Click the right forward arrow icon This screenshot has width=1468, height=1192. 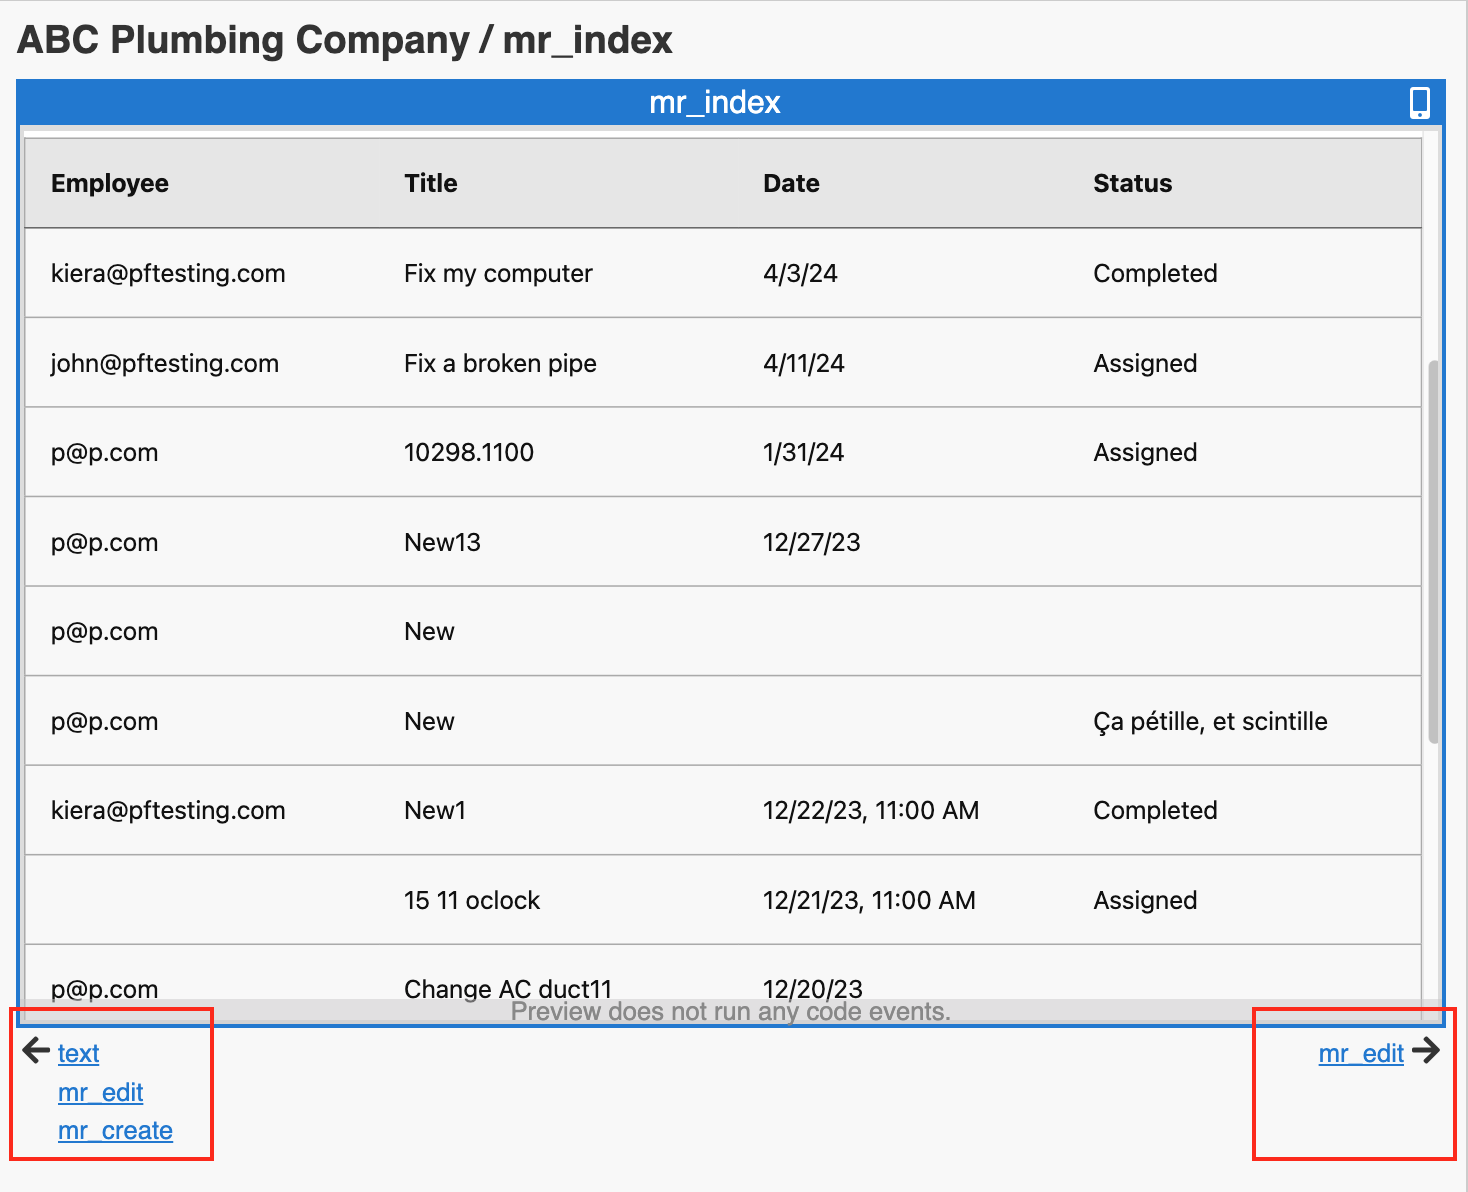click(1426, 1051)
